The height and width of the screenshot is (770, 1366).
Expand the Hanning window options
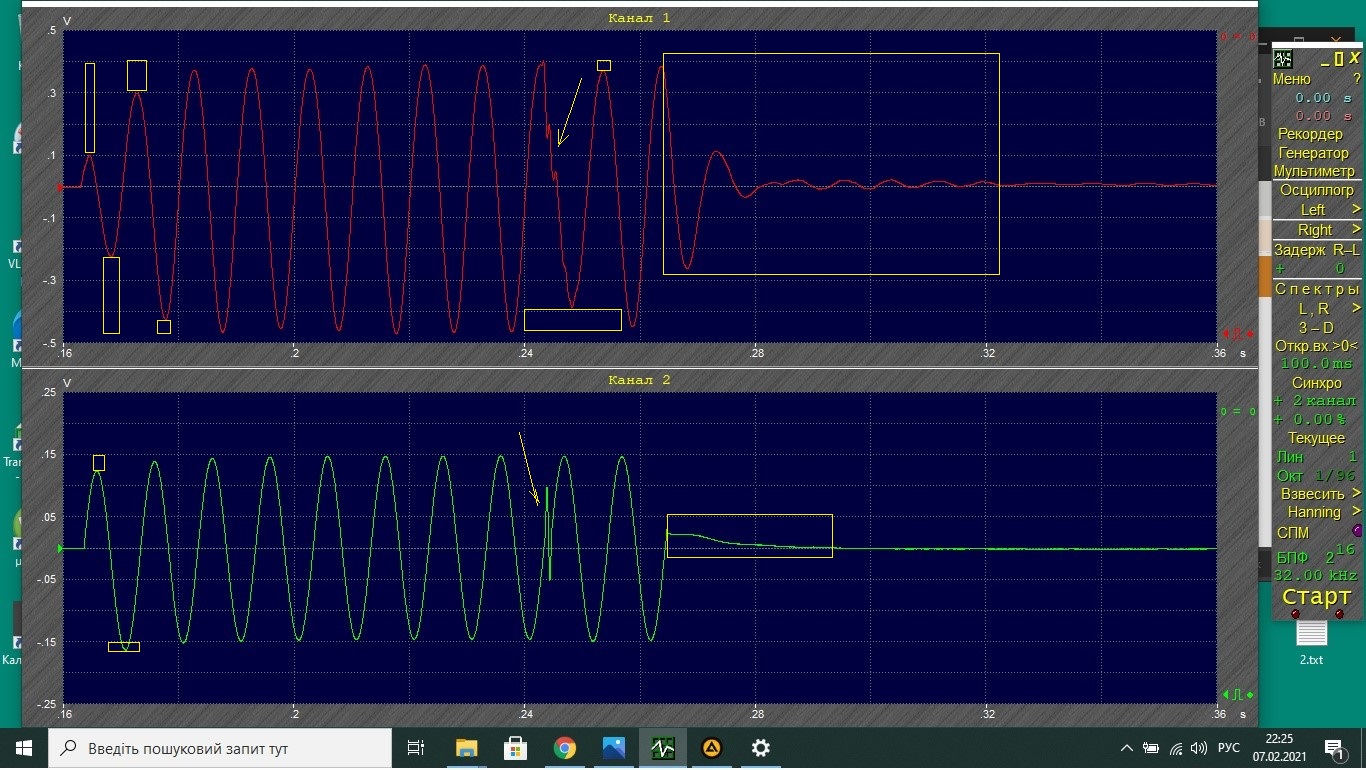tap(1356, 512)
